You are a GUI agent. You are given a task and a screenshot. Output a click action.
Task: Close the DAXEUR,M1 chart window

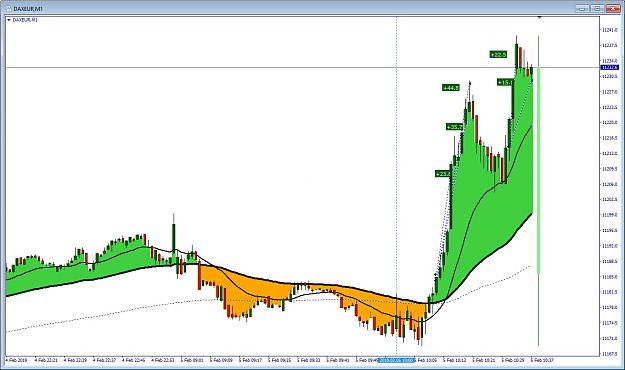tap(613, 8)
